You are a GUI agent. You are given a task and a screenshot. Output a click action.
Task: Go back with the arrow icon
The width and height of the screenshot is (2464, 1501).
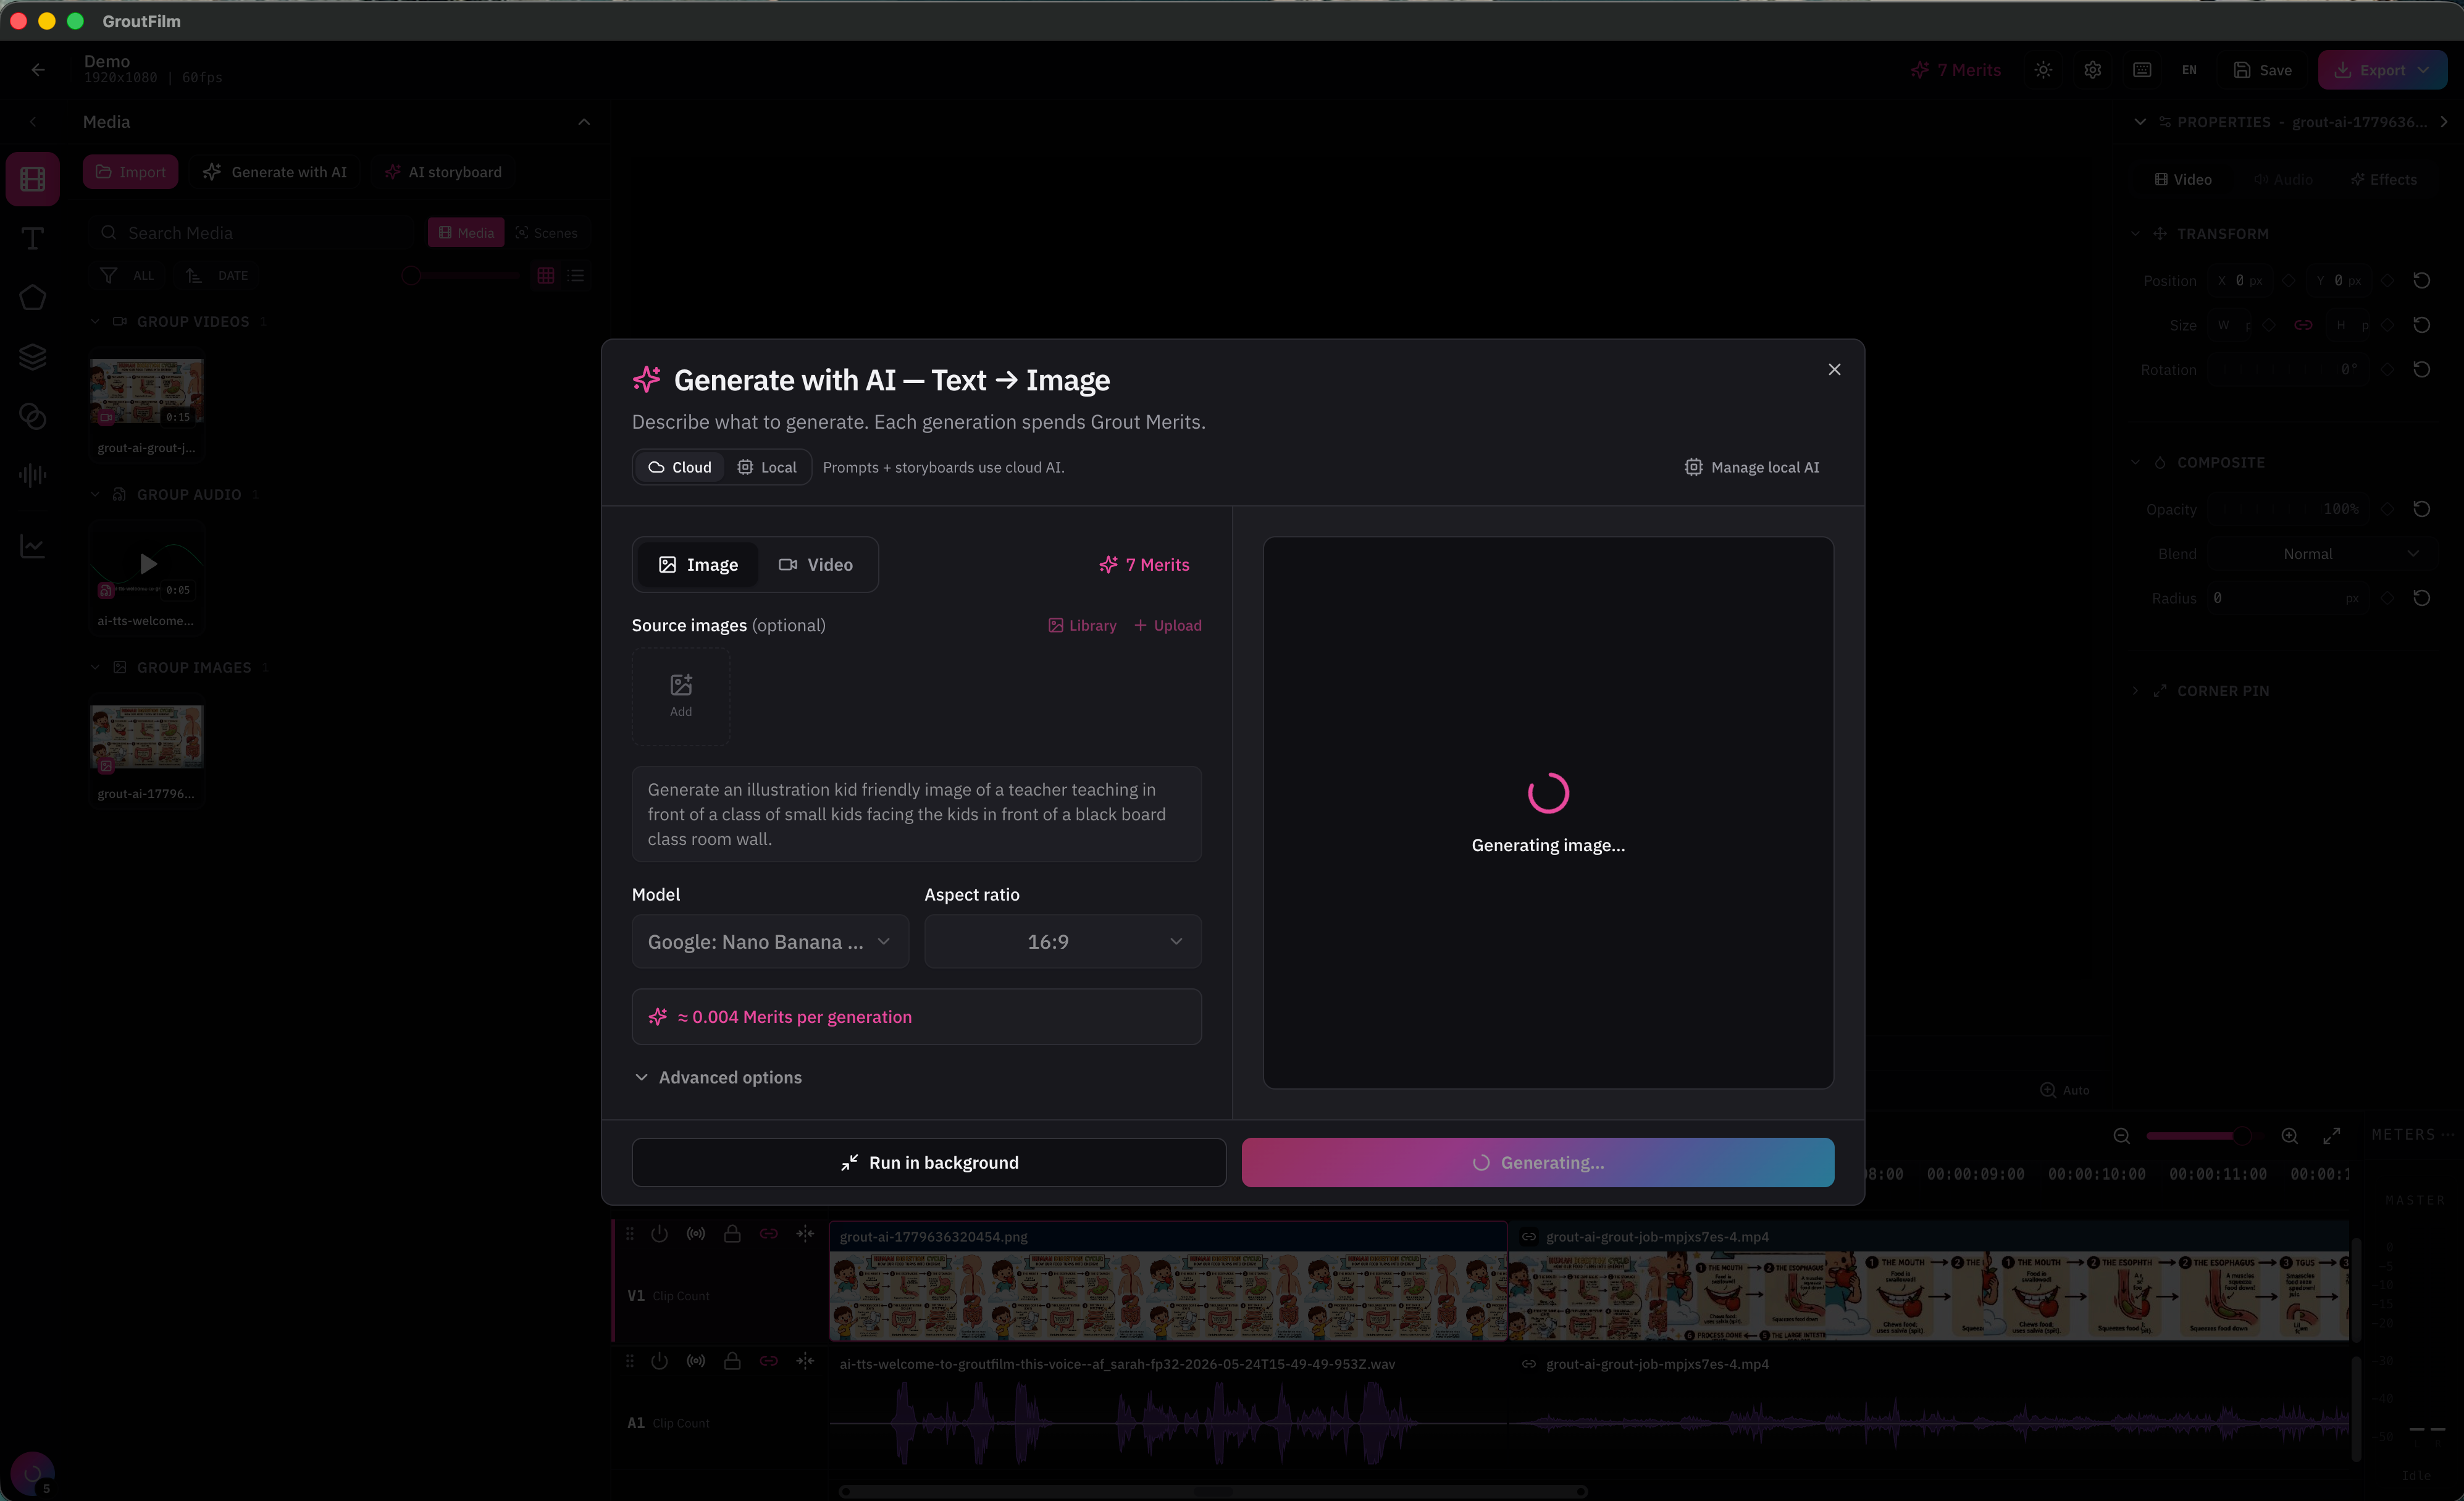[x=38, y=70]
